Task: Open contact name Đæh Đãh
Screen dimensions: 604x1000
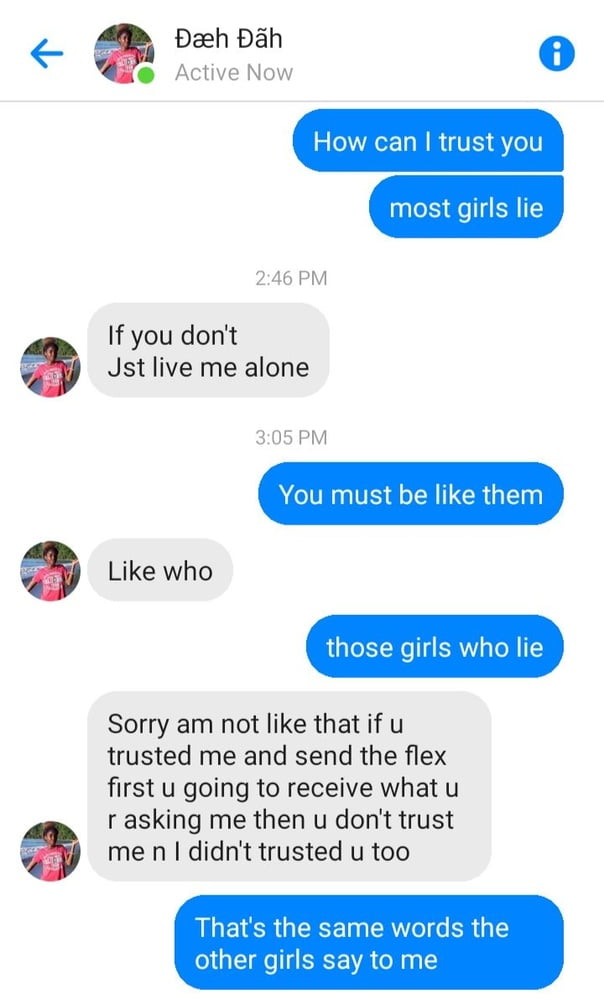Action: pyautogui.click(x=228, y=39)
